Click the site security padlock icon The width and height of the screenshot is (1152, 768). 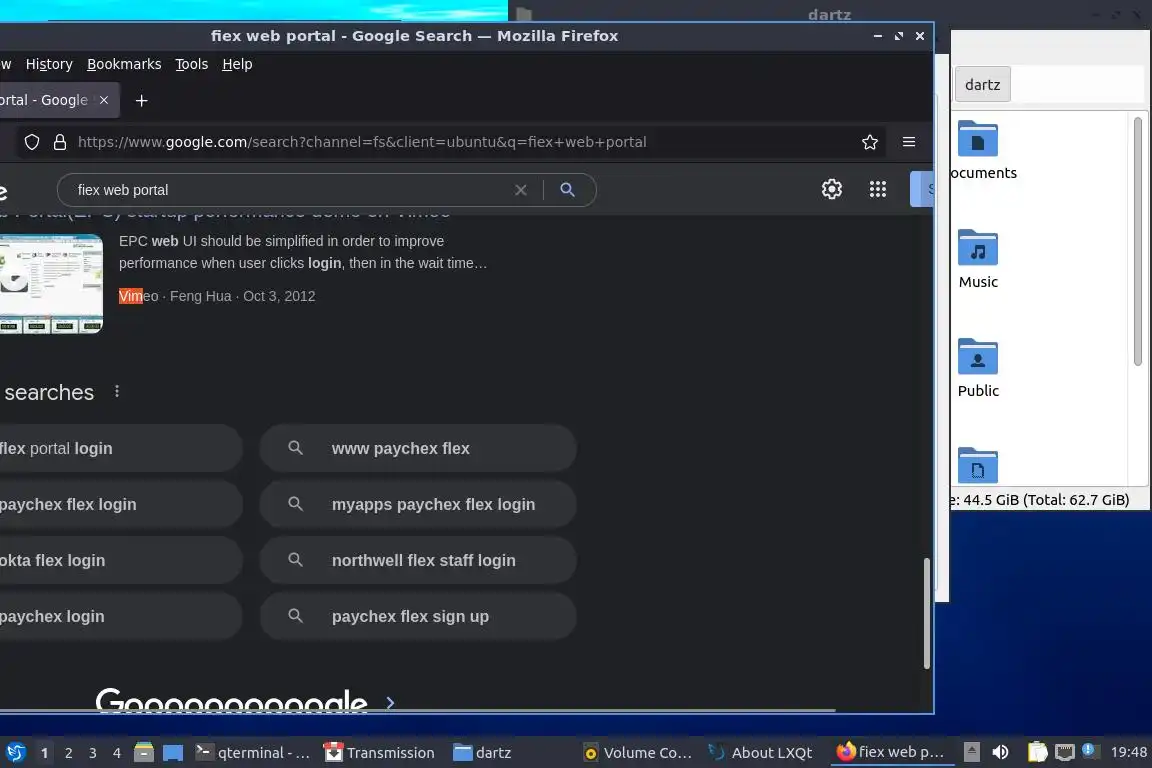pos(60,142)
